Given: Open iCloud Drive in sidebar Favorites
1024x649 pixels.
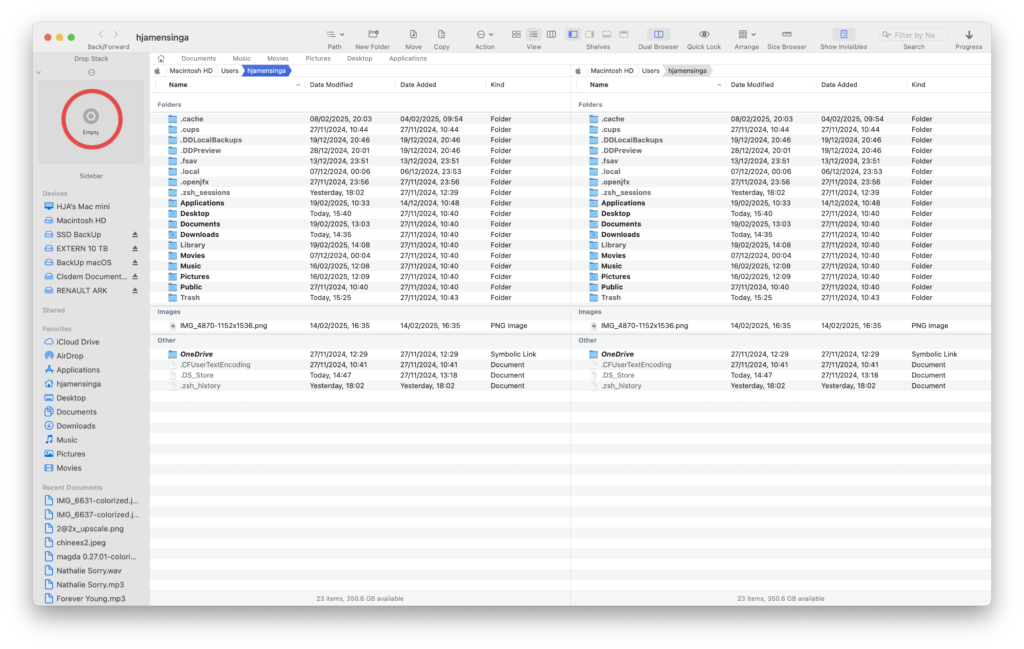Looking at the screenshot, I should [x=77, y=342].
